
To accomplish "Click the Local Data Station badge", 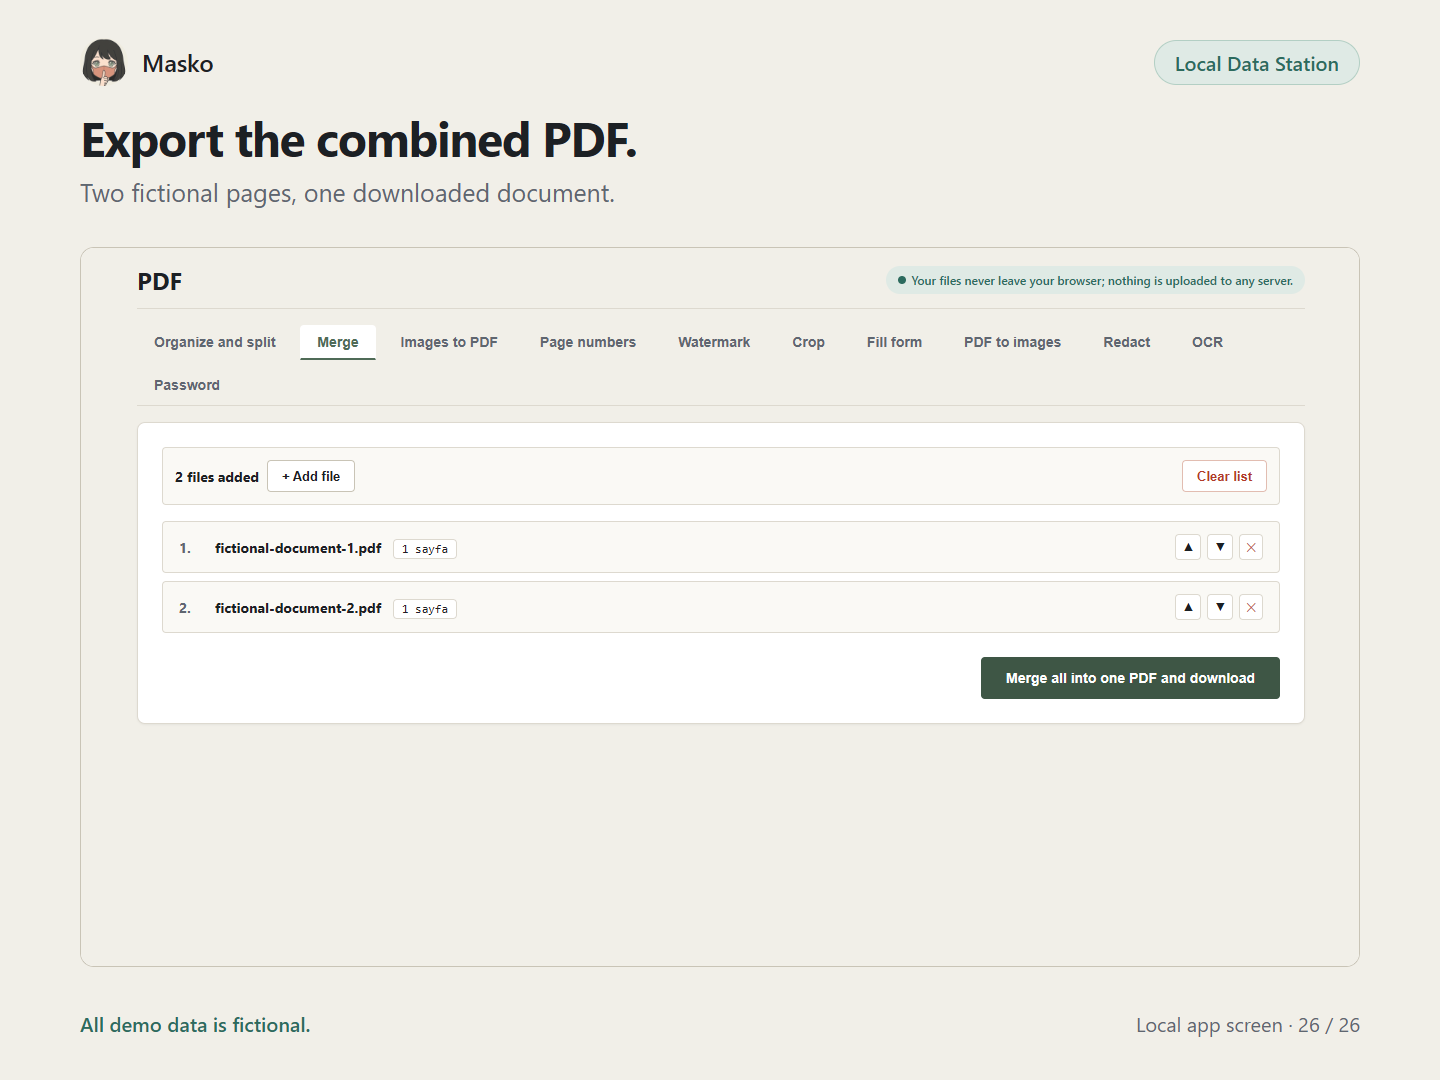I will pos(1257,63).
